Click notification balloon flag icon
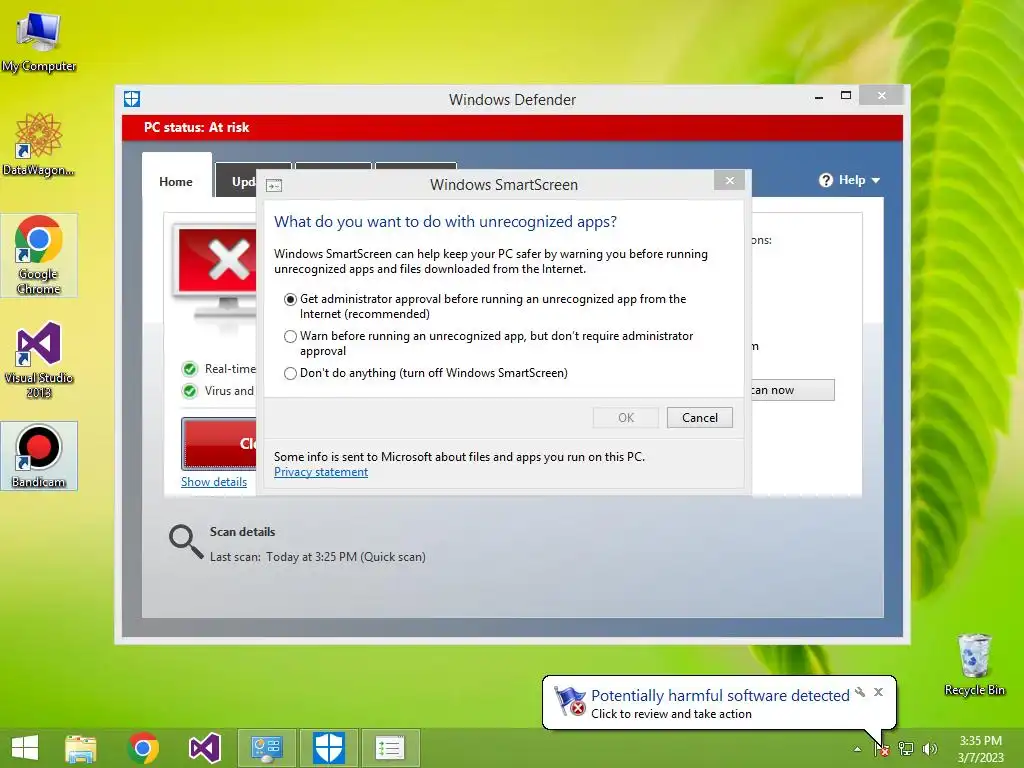This screenshot has height=768, width=1024. 570,701
